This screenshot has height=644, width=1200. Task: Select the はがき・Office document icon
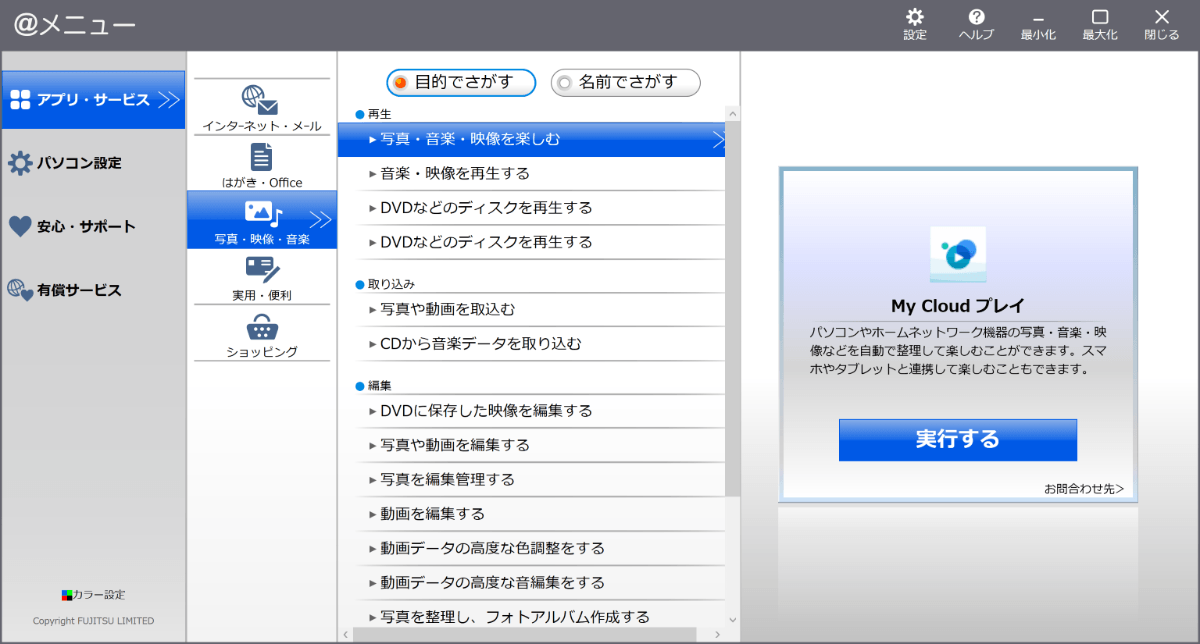tap(261, 157)
